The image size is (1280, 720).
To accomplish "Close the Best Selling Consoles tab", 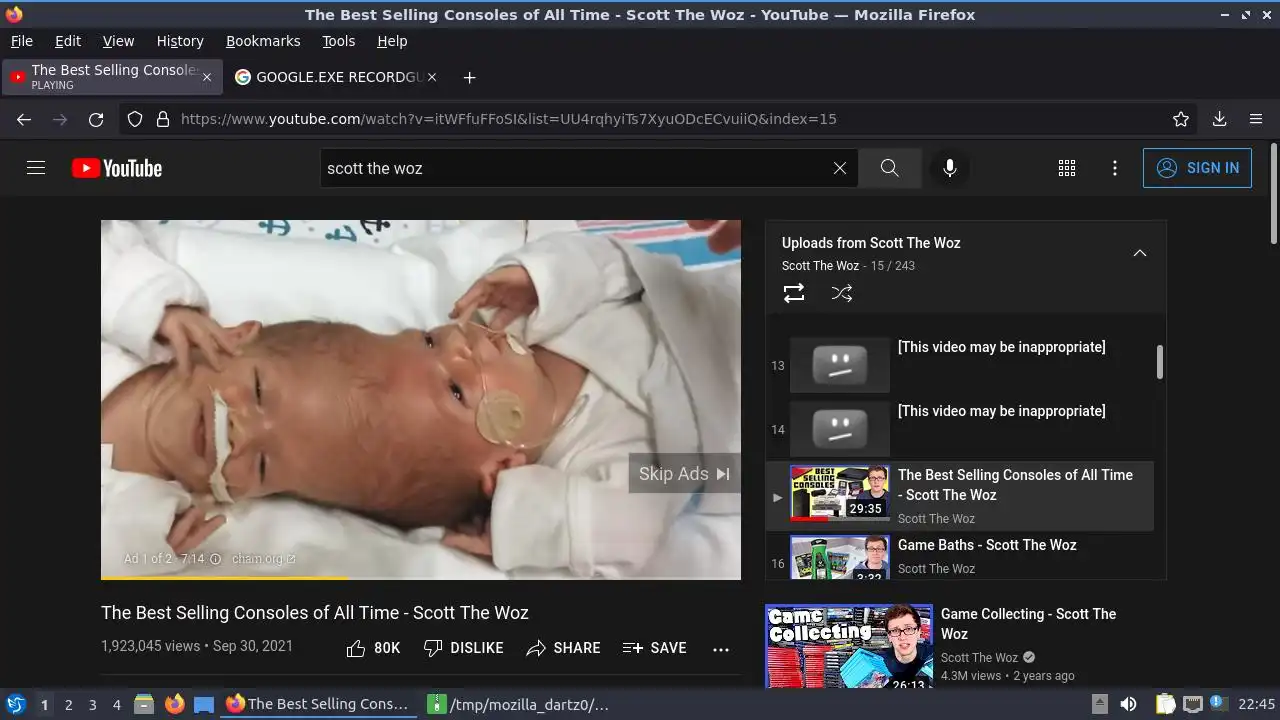I will point(207,77).
